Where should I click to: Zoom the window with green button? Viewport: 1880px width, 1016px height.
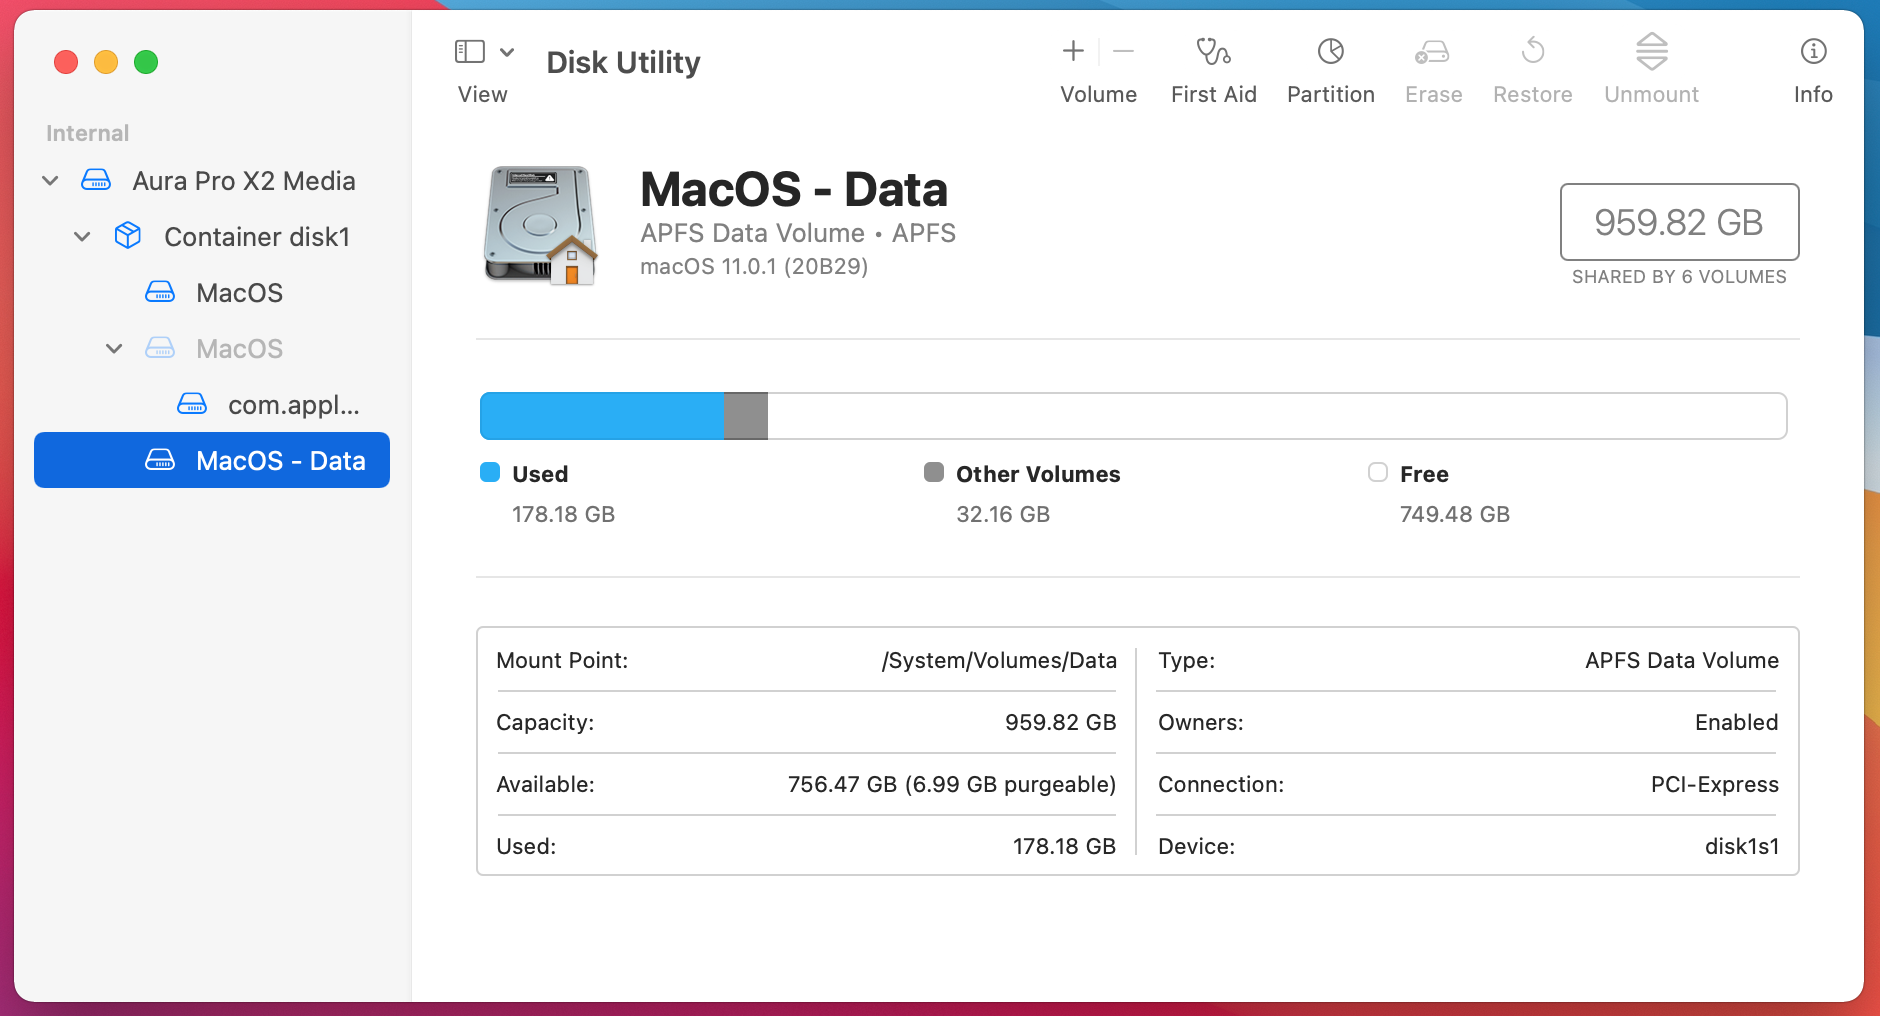[x=146, y=62]
